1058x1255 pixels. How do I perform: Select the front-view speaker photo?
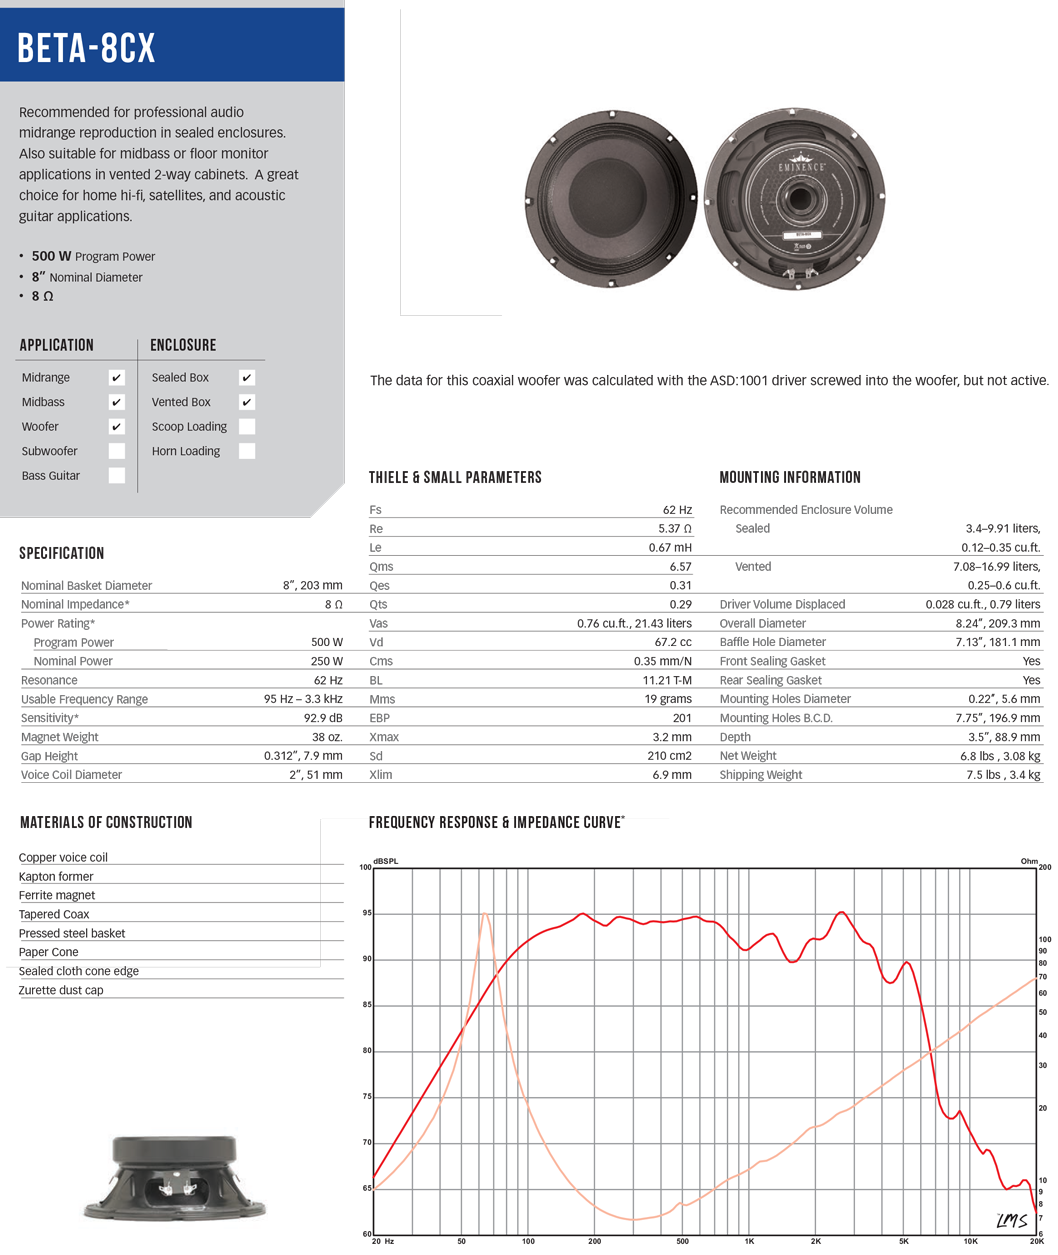610,199
